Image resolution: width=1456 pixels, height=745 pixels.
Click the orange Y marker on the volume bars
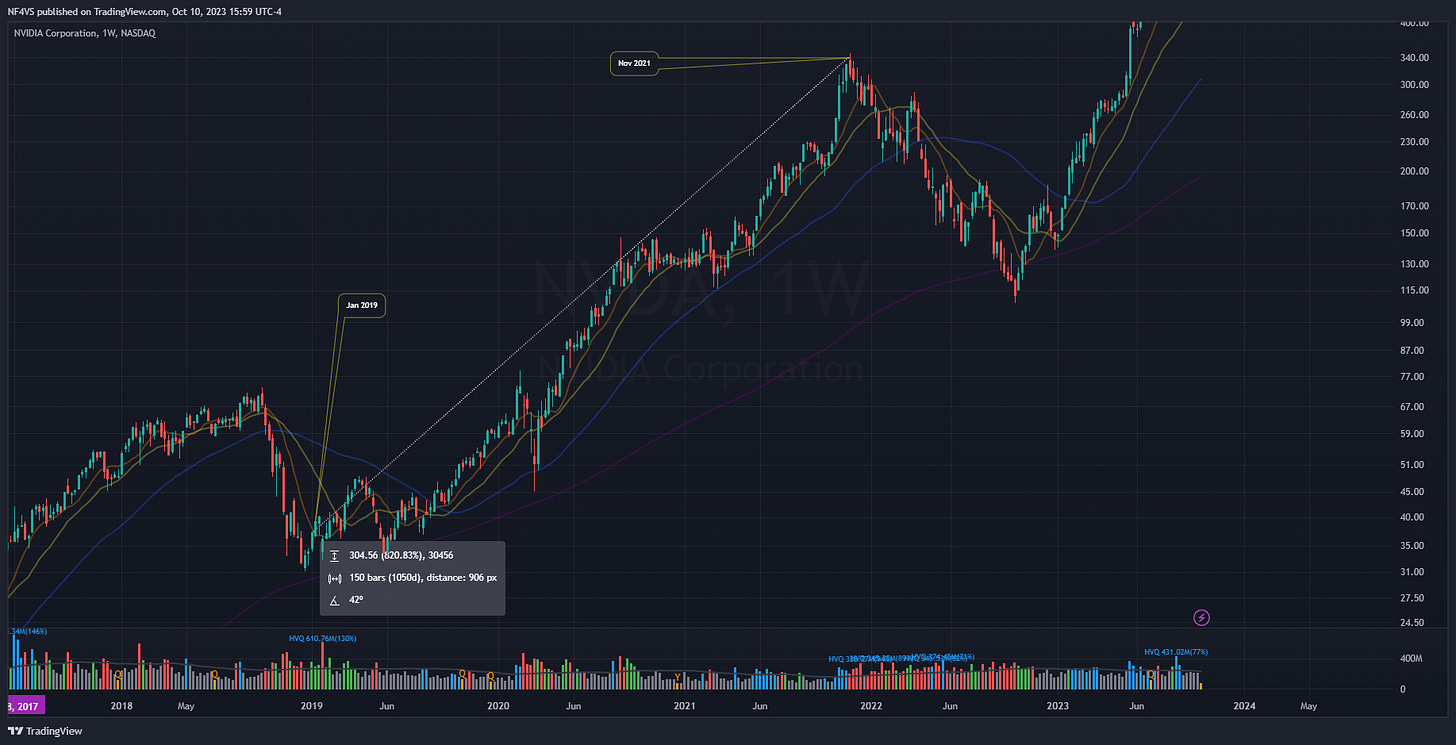pos(679,677)
